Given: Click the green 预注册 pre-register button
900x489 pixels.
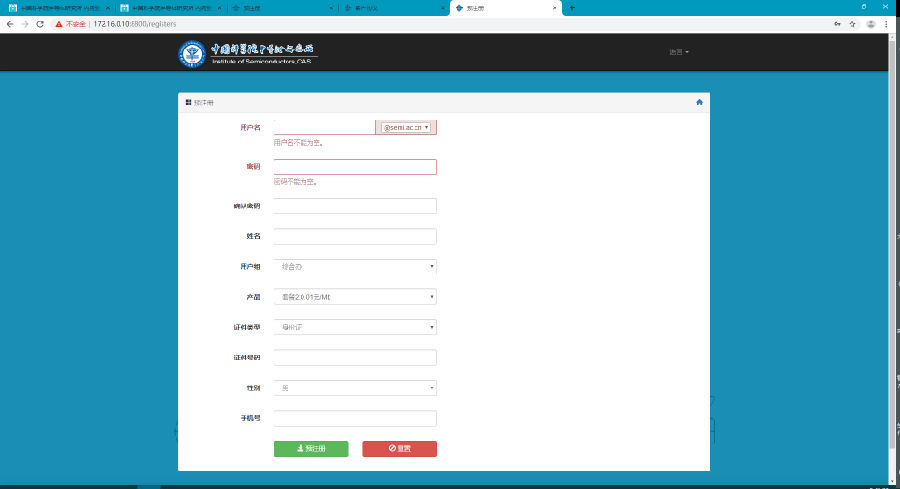Looking at the screenshot, I should (x=311, y=448).
